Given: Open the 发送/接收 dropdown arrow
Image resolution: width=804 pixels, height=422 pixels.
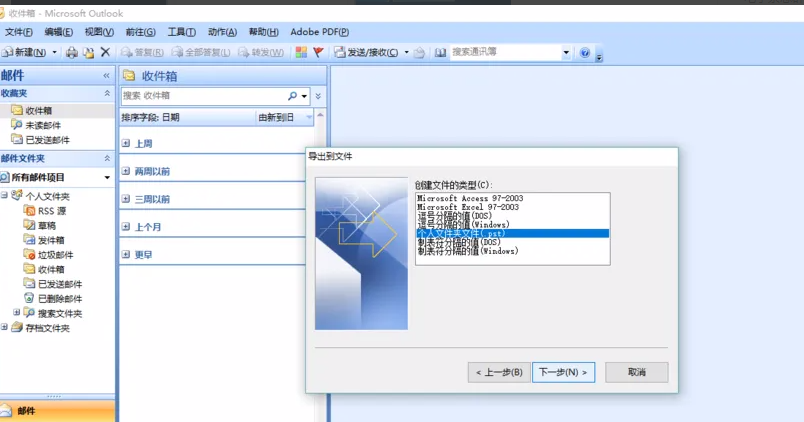Looking at the screenshot, I should tap(407, 52).
